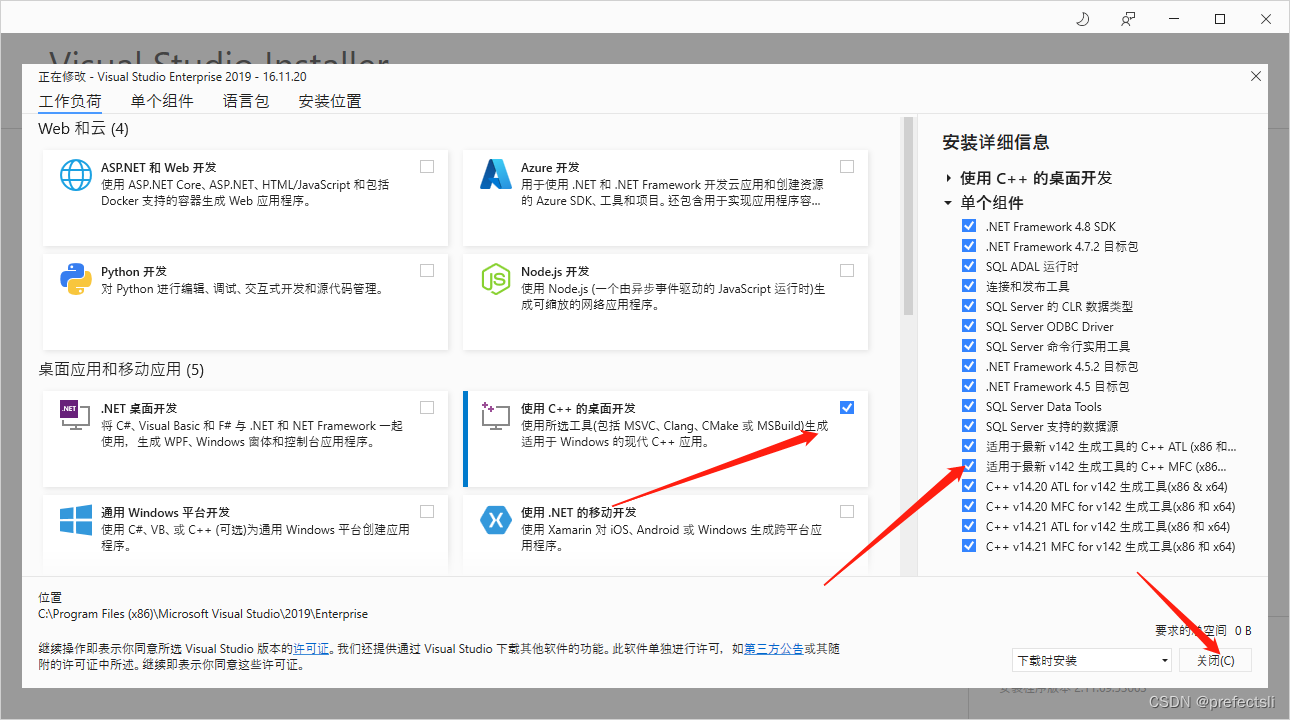Click the Azure development logo icon
The width and height of the screenshot is (1290, 720).
point(496,175)
